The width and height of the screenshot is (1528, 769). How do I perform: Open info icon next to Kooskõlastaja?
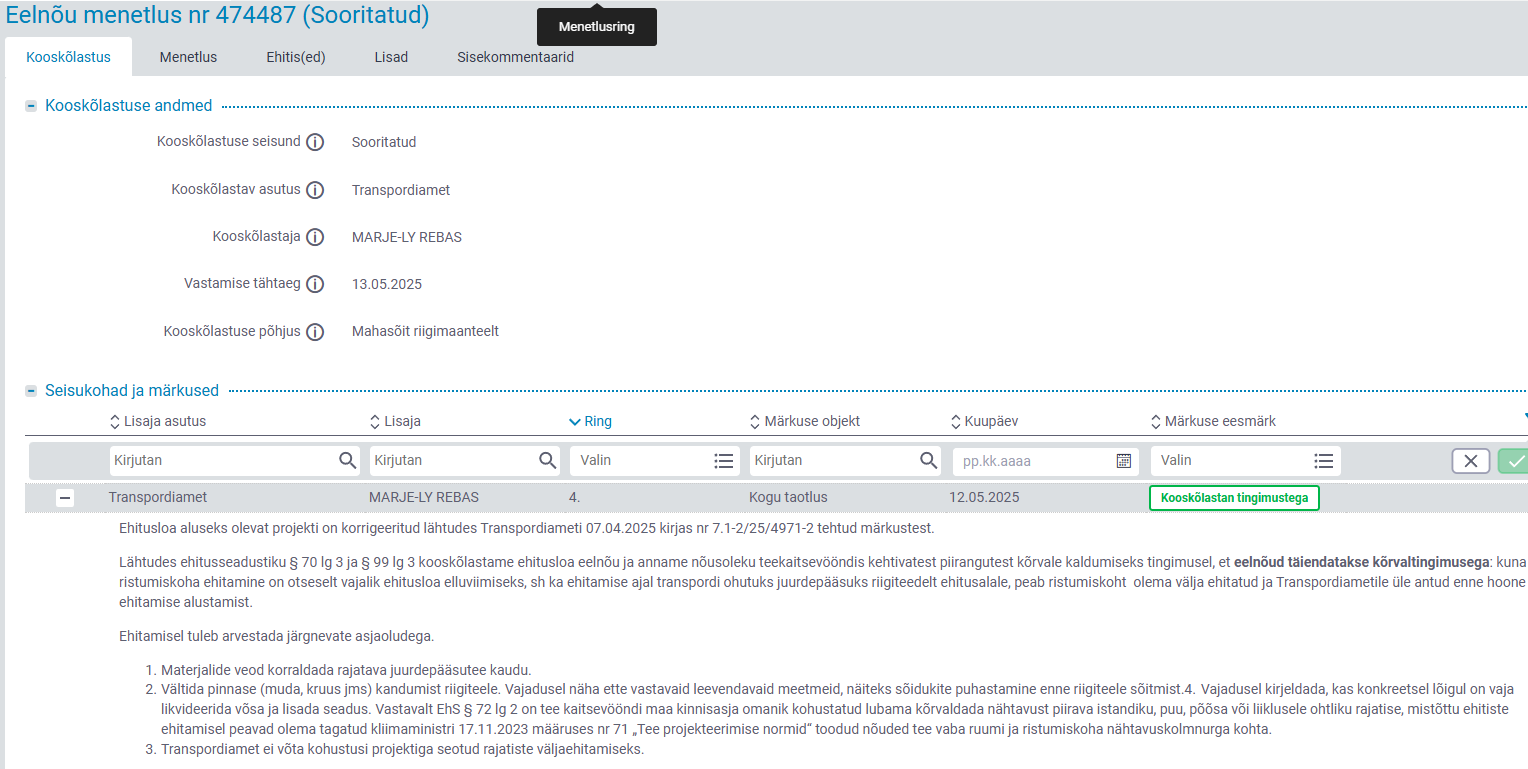pyautogui.click(x=315, y=237)
